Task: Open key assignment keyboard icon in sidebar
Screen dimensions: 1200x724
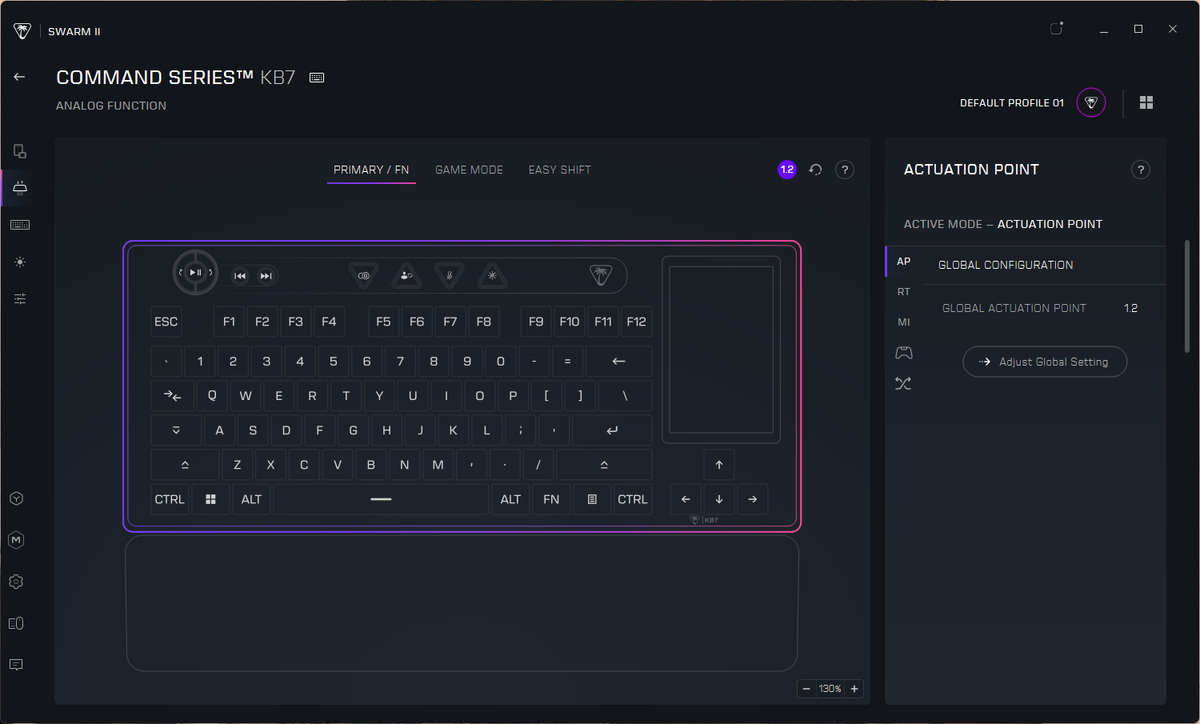Action: coord(19,225)
